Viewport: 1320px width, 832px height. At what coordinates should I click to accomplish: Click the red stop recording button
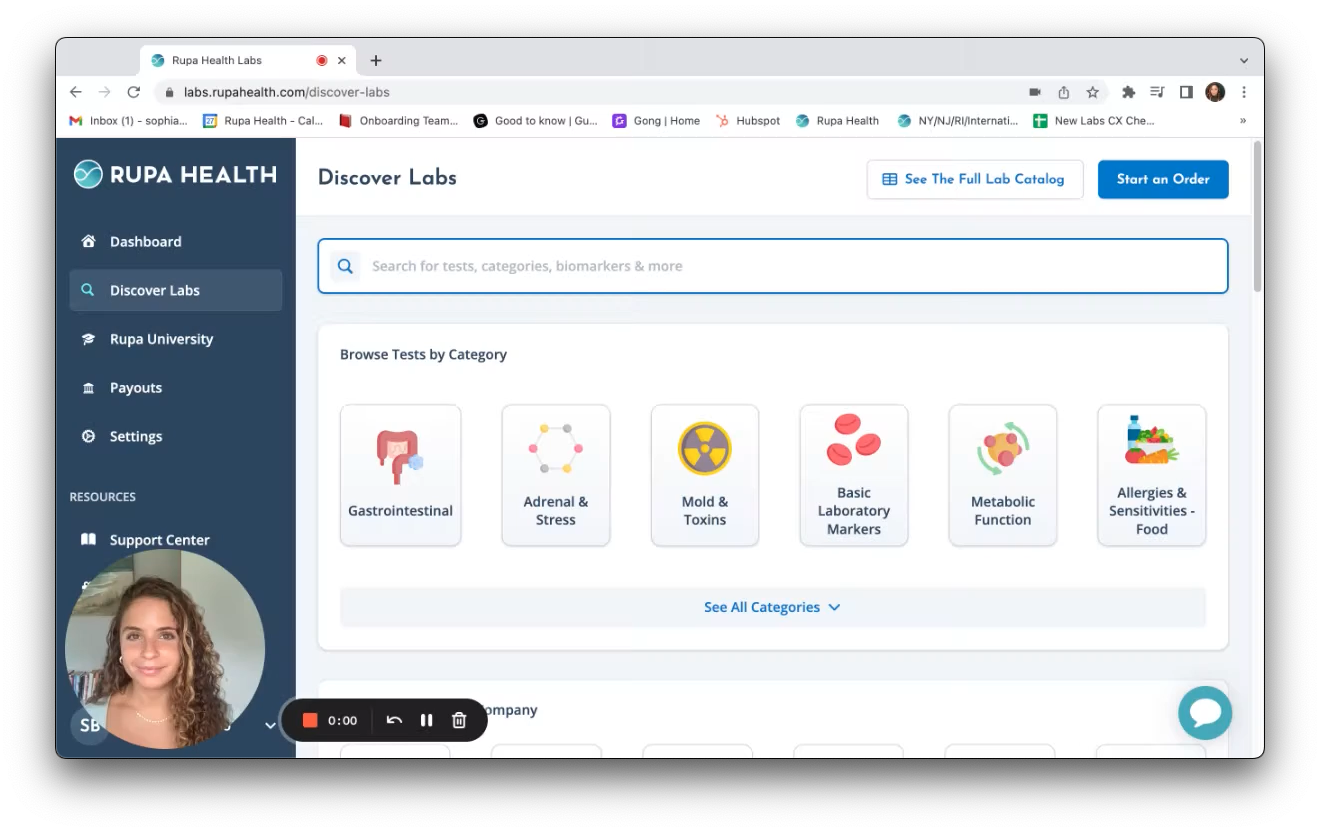point(310,720)
